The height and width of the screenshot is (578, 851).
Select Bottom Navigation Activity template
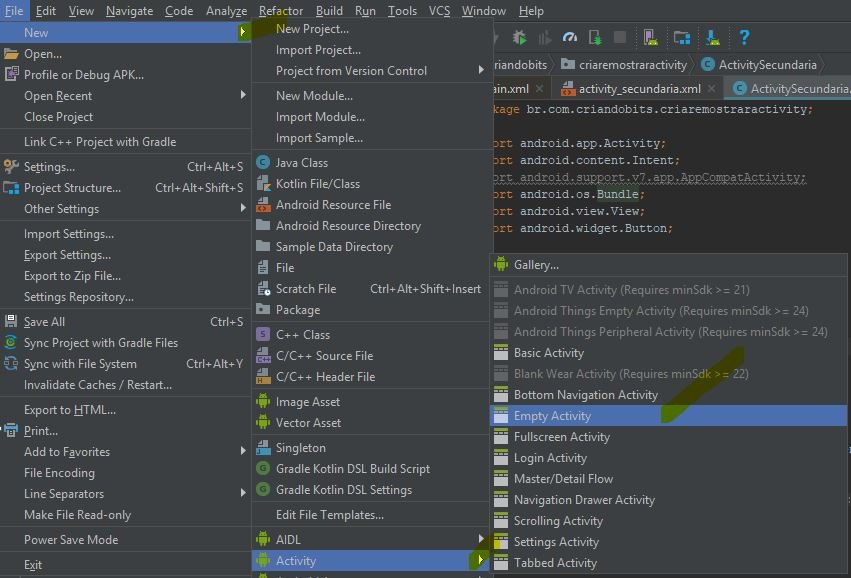click(x=669, y=395)
